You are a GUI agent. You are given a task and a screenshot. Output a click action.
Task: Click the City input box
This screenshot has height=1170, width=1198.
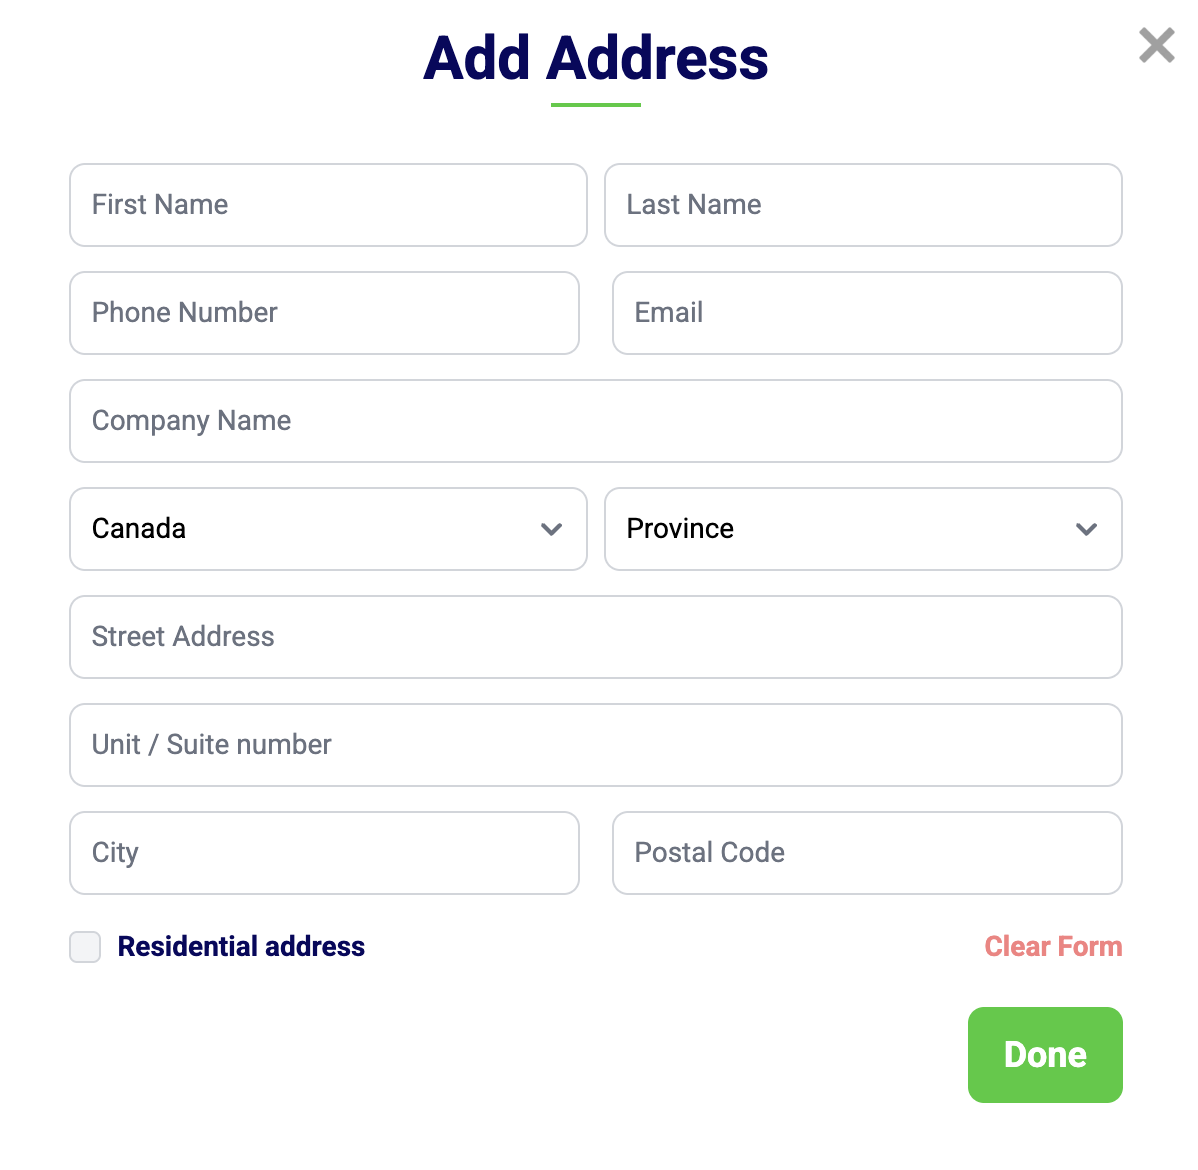point(324,853)
